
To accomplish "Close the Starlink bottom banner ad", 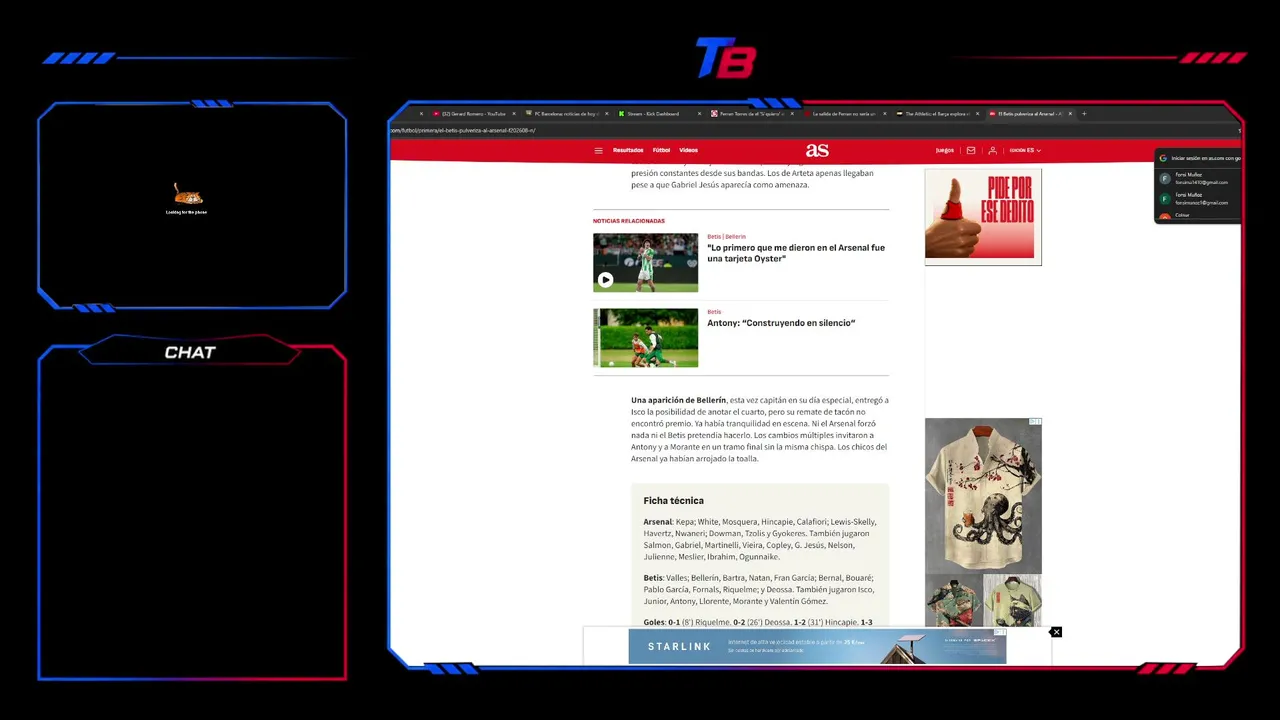I will 1055,632.
